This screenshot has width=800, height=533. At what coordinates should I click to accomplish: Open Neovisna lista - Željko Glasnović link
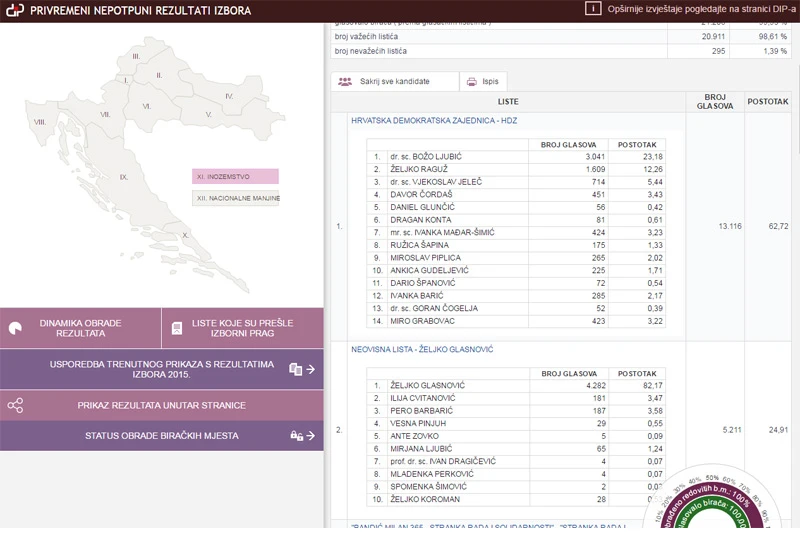(x=422, y=349)
